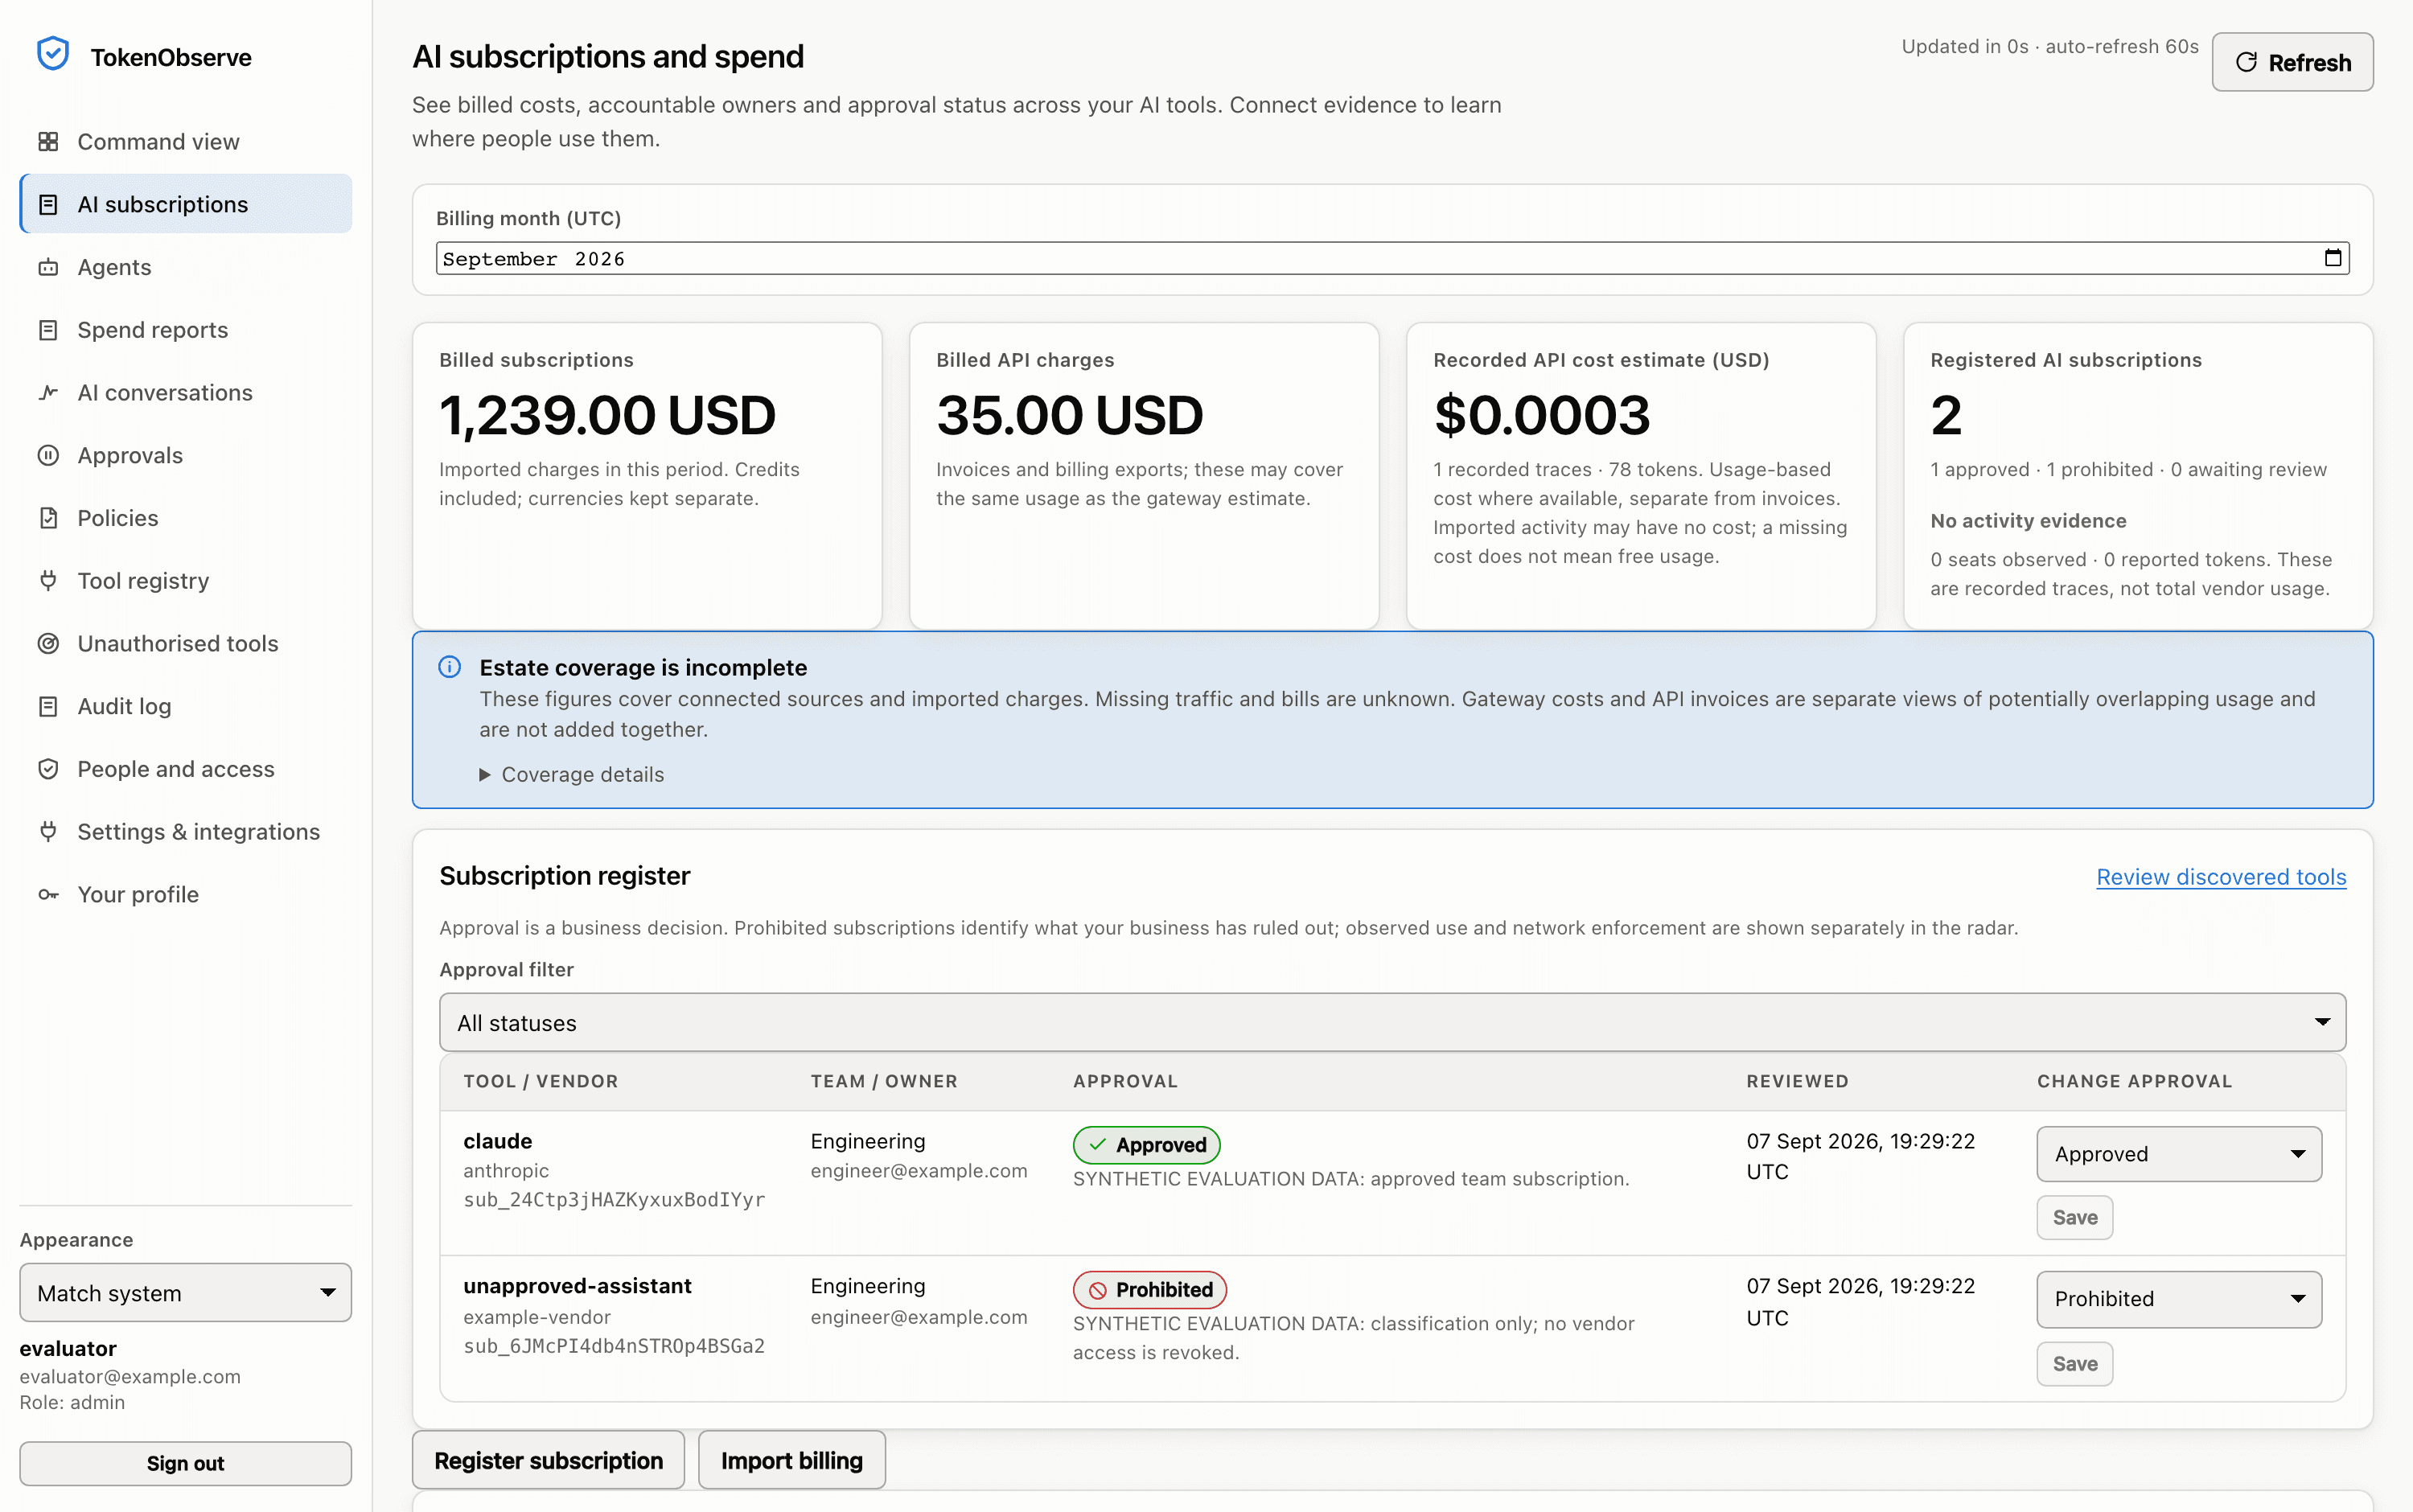This screenshot has width=2413, height=1512.
Task: Click the claude tool name in the register
Action: coord(497,1141)
